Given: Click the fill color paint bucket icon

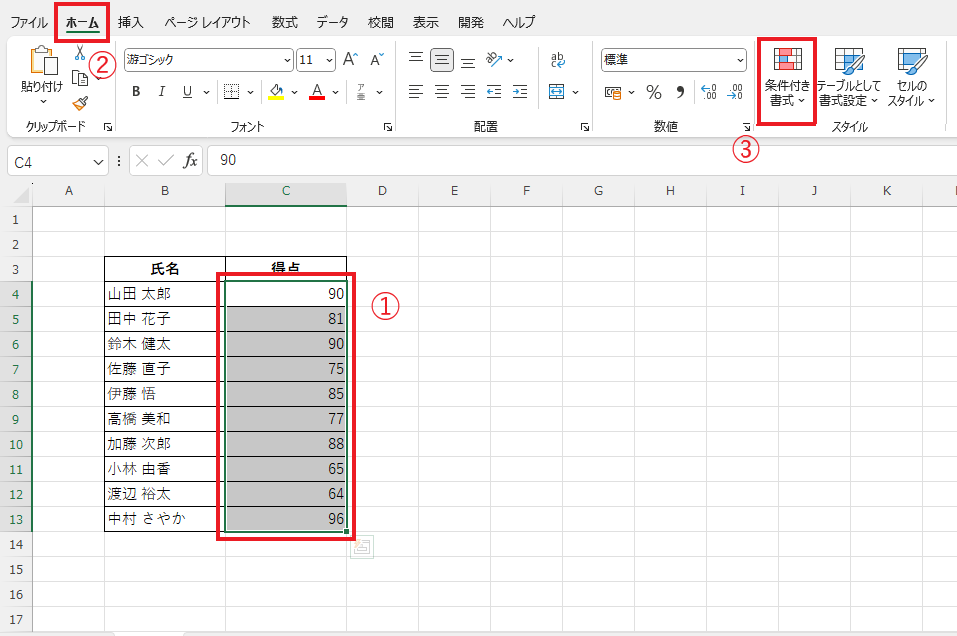Looking at the screenshot, I should coord(276,92).
